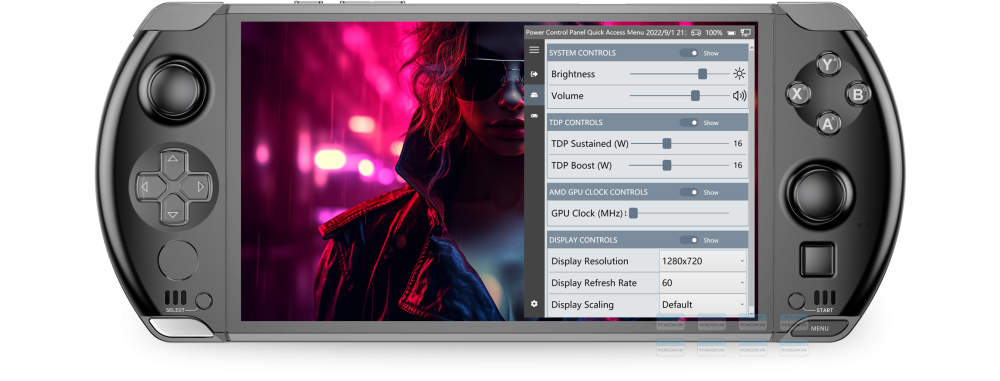Click the TDP Boost (W) slider handle
Image resolution: width=1000 pixels, height=381 pixels.
[666, 165]
